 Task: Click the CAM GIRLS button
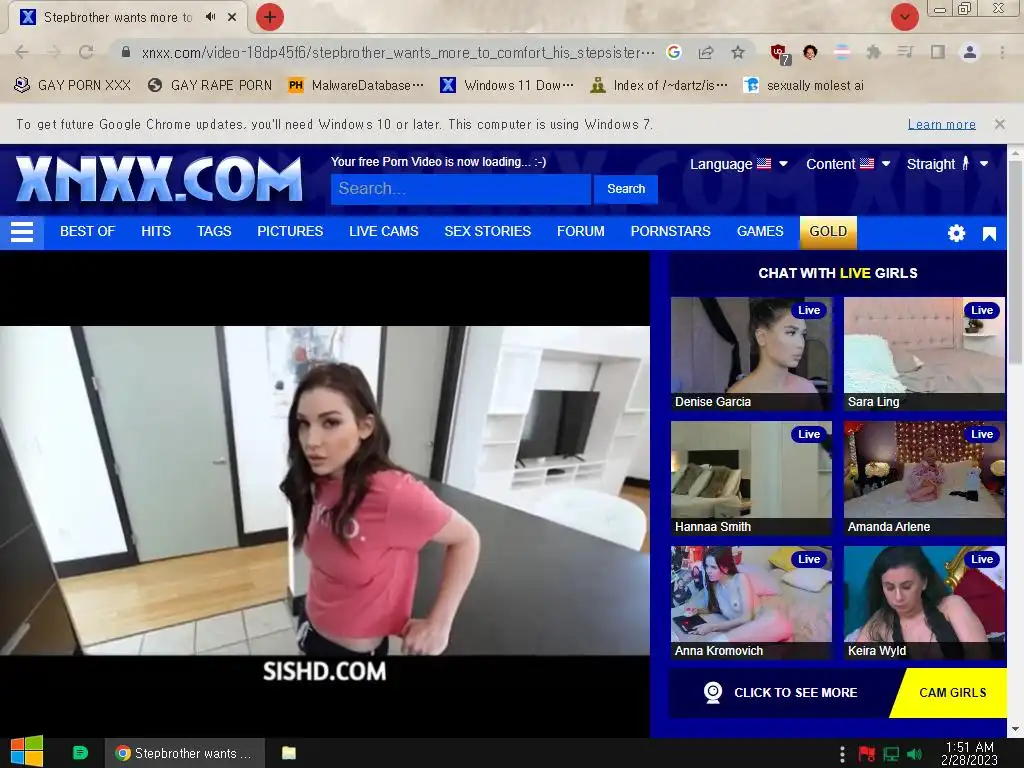tap(952, 693)
